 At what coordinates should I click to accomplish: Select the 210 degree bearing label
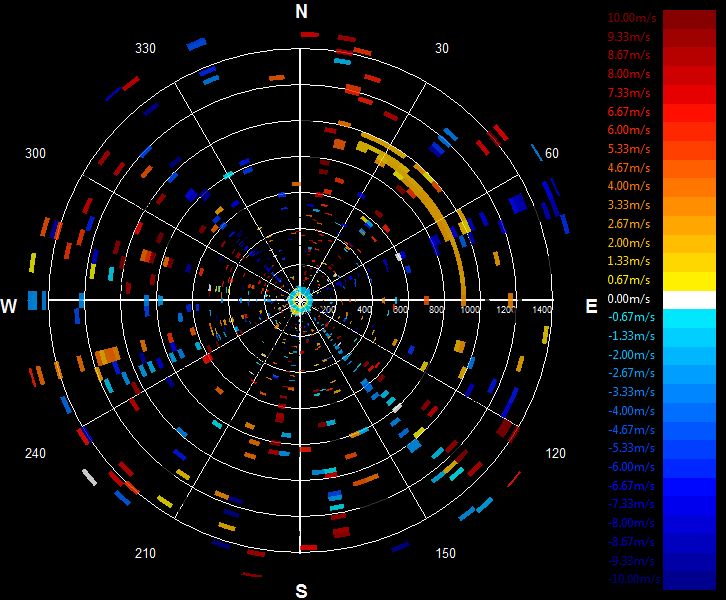click(x=145, y=553)
